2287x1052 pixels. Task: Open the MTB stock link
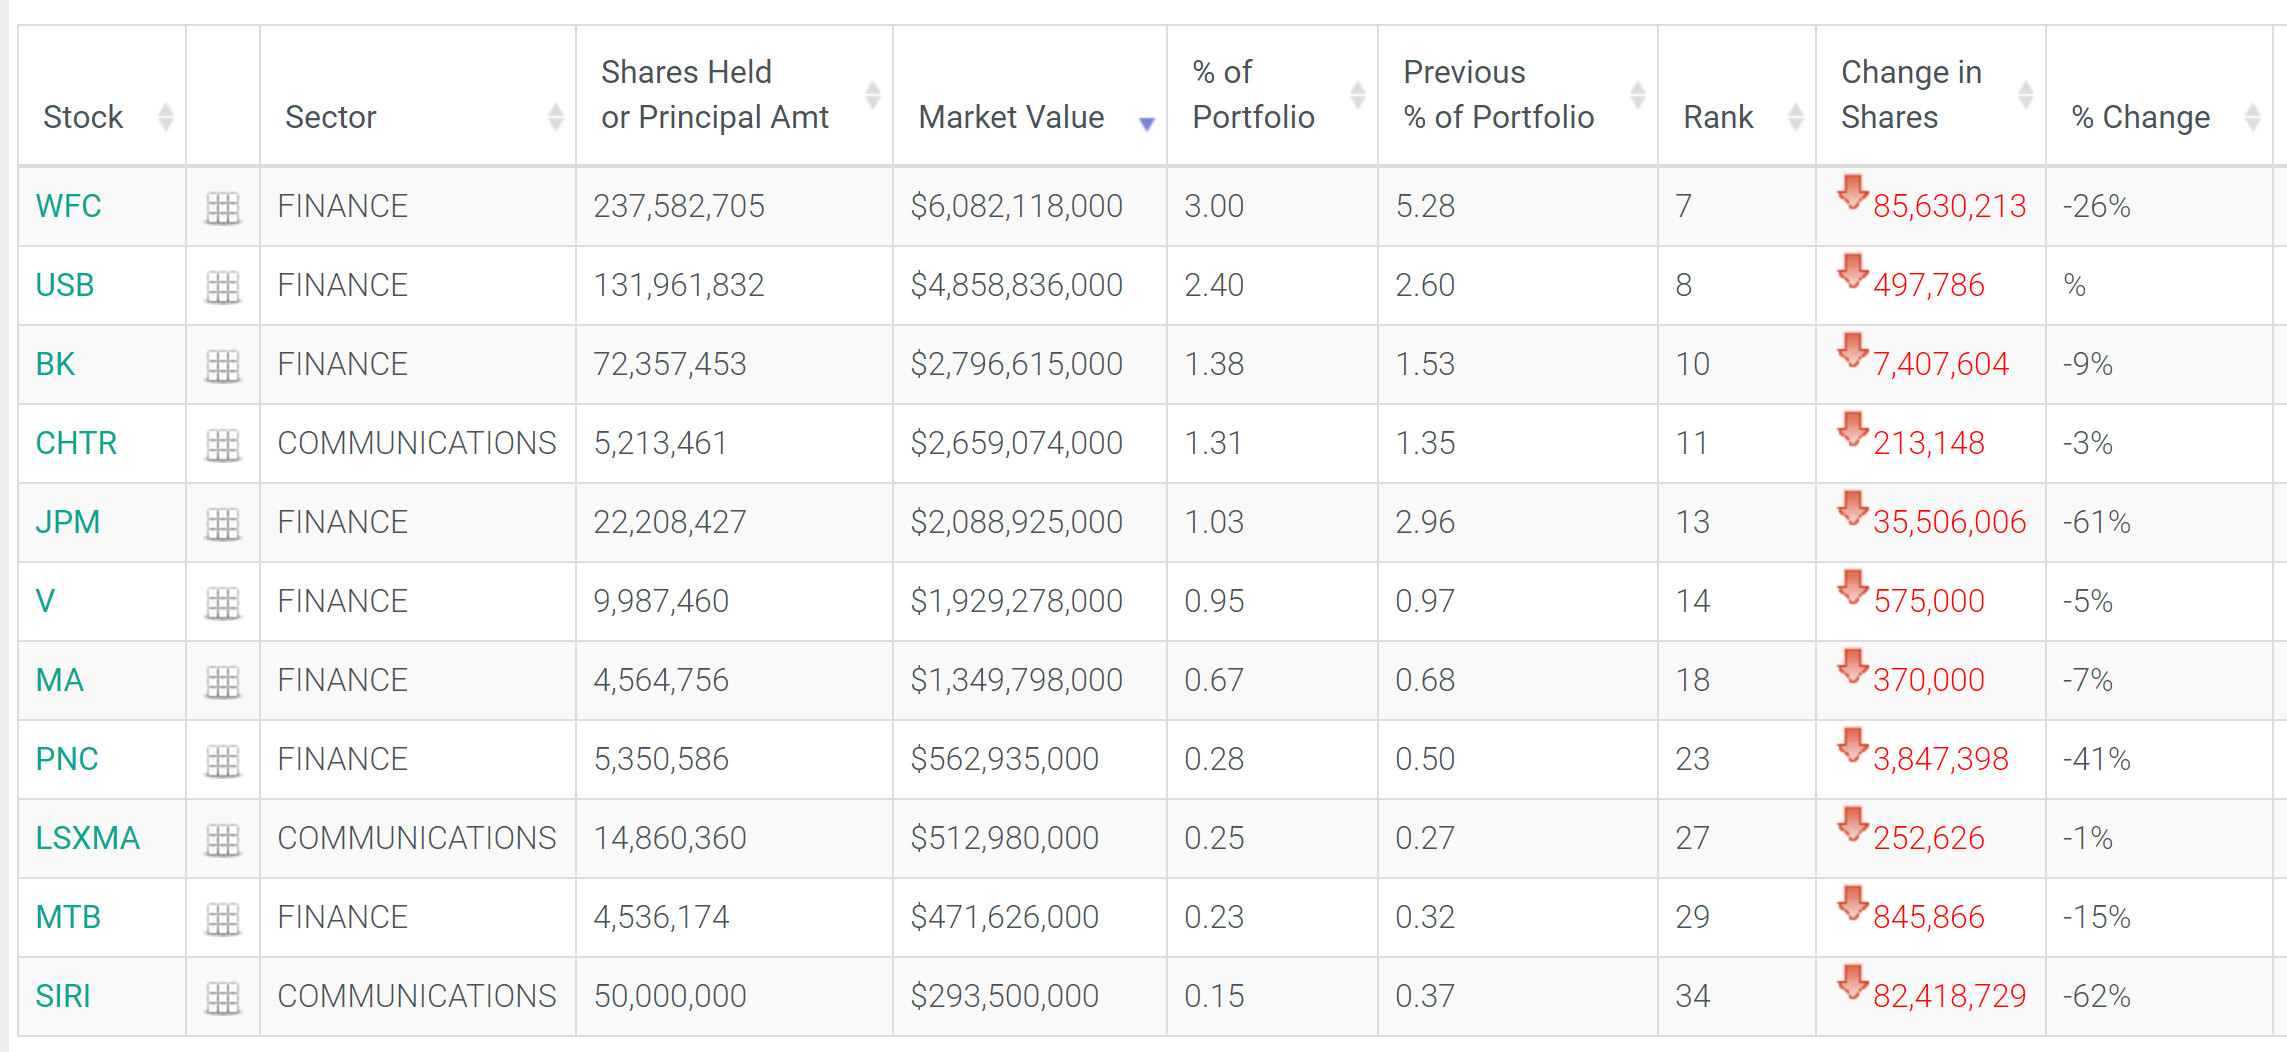point(68,918)
